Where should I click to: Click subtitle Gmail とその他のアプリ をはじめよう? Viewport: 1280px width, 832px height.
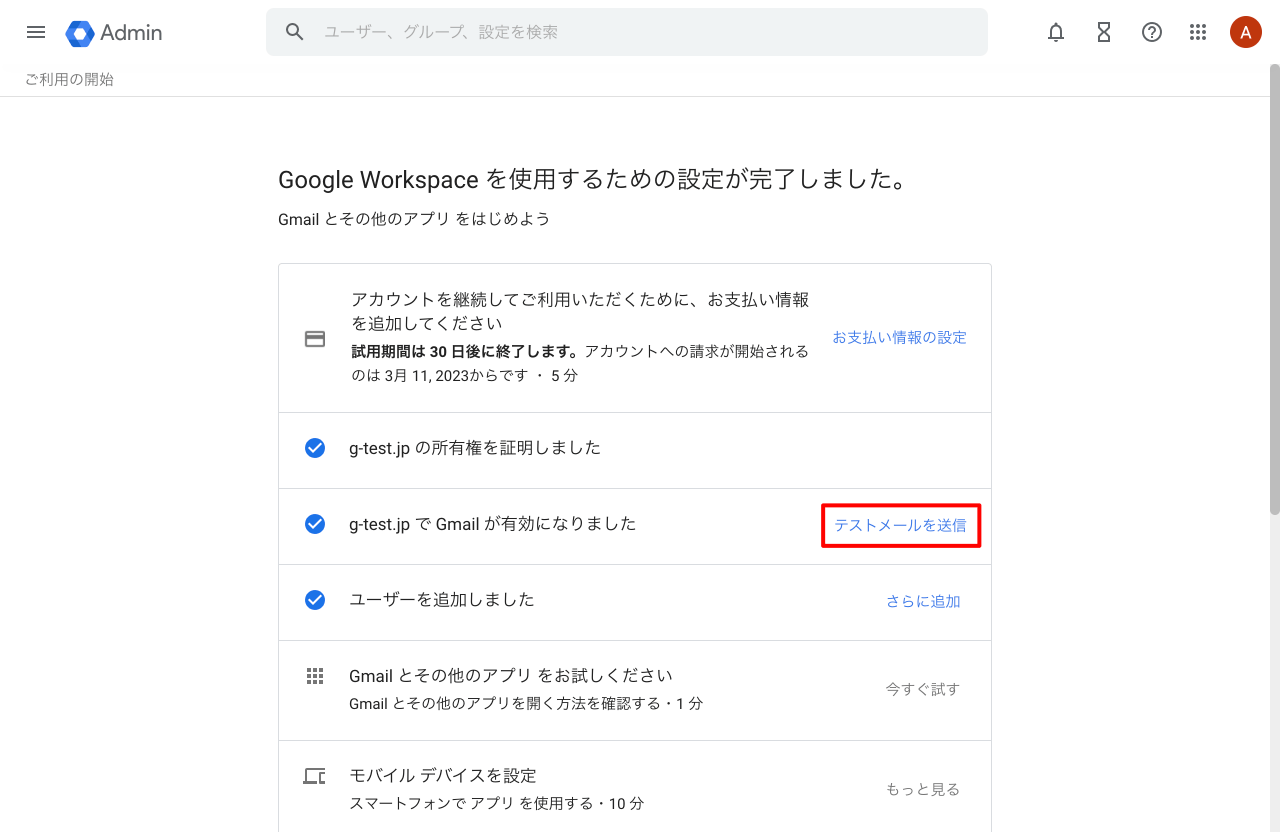(x=414, y=219)
